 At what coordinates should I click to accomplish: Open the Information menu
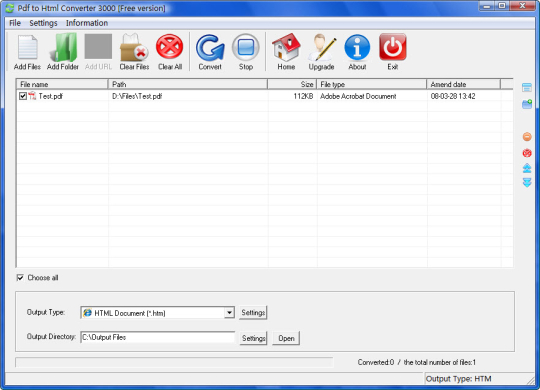pyautogui.click(x=87, y=23)
